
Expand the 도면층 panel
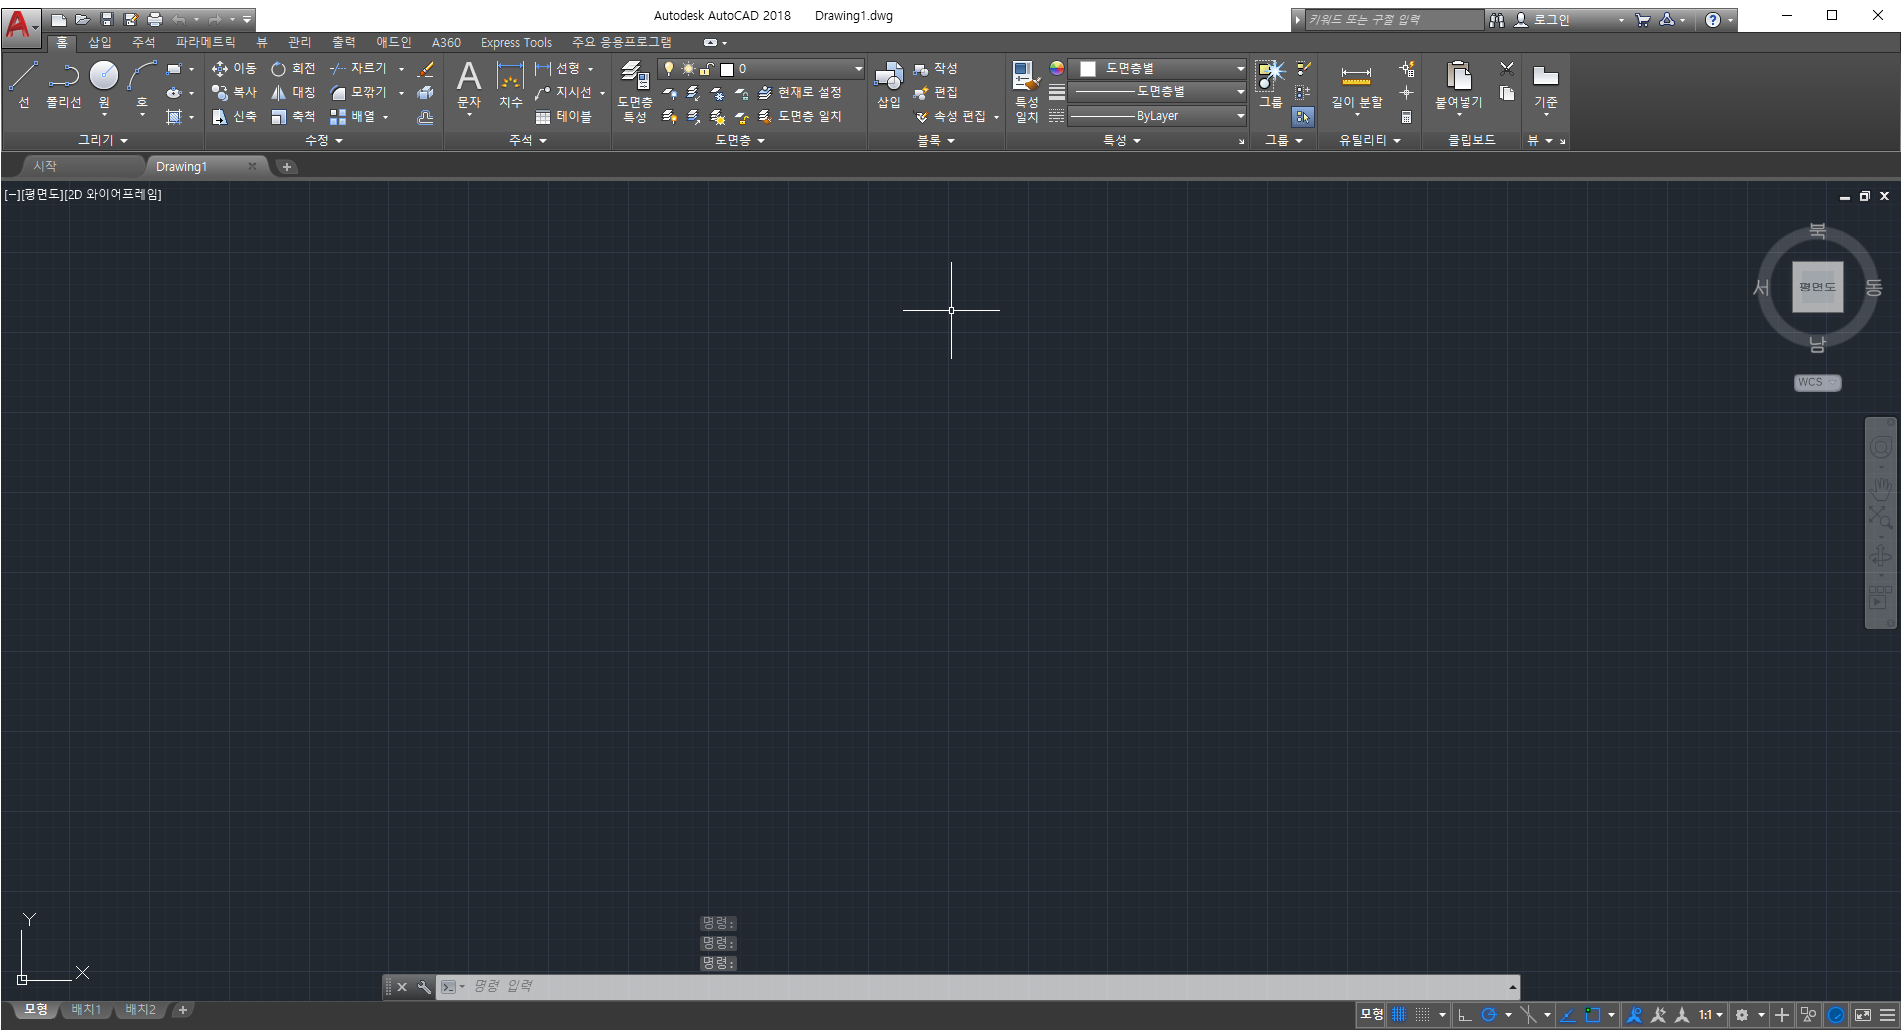[740, 141]
